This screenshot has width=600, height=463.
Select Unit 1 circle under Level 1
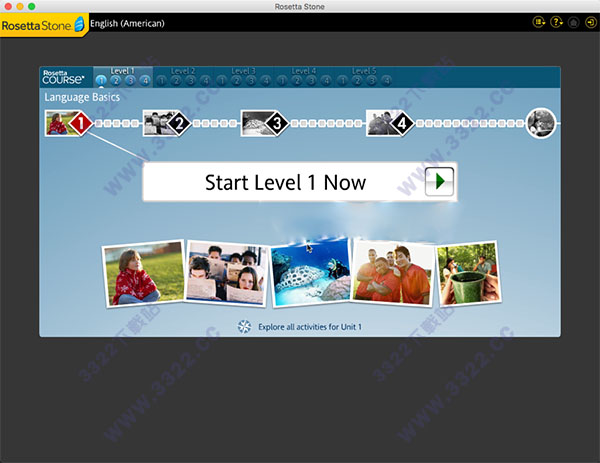pos(101,81)
